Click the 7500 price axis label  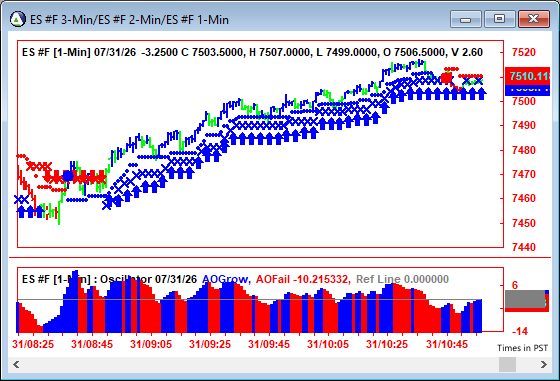524,101
